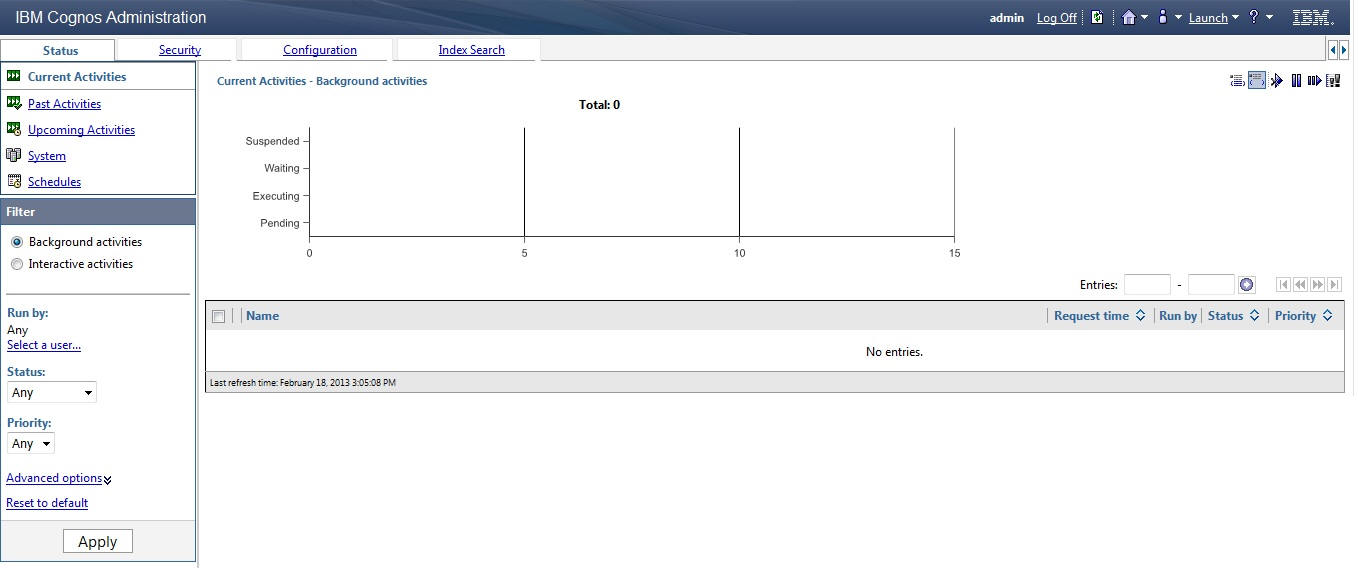The image size is (1358, 568).
Task: Click the Schedules icon in sidebar
Action: 14,181
